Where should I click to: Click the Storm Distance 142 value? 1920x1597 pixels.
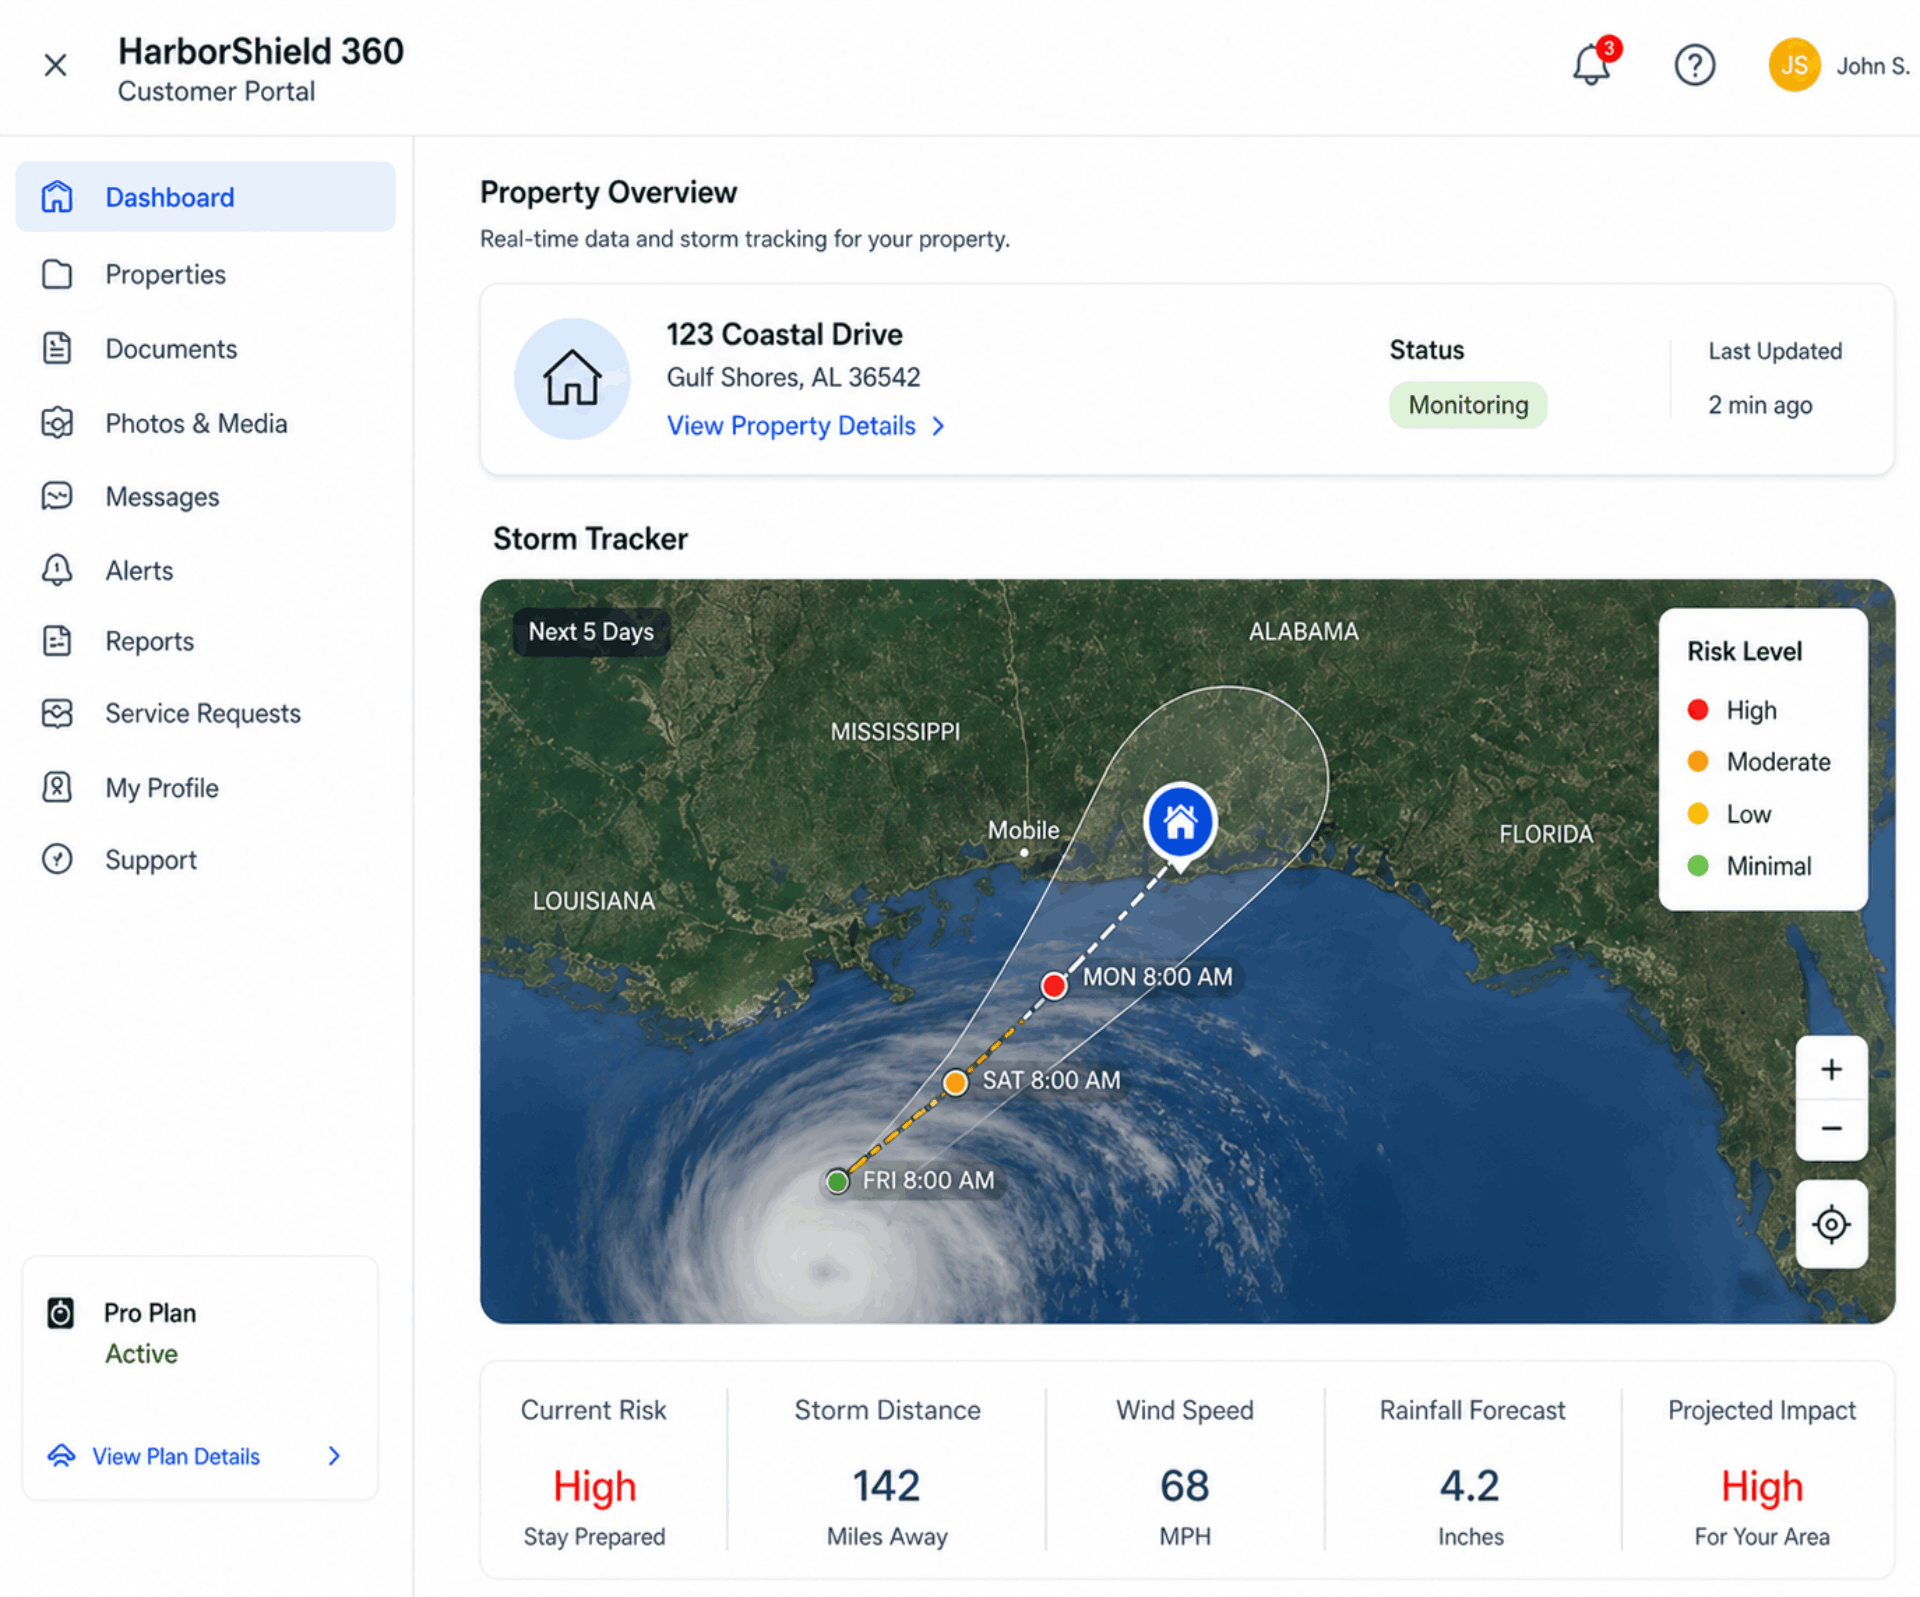(x=886, y=1486)
